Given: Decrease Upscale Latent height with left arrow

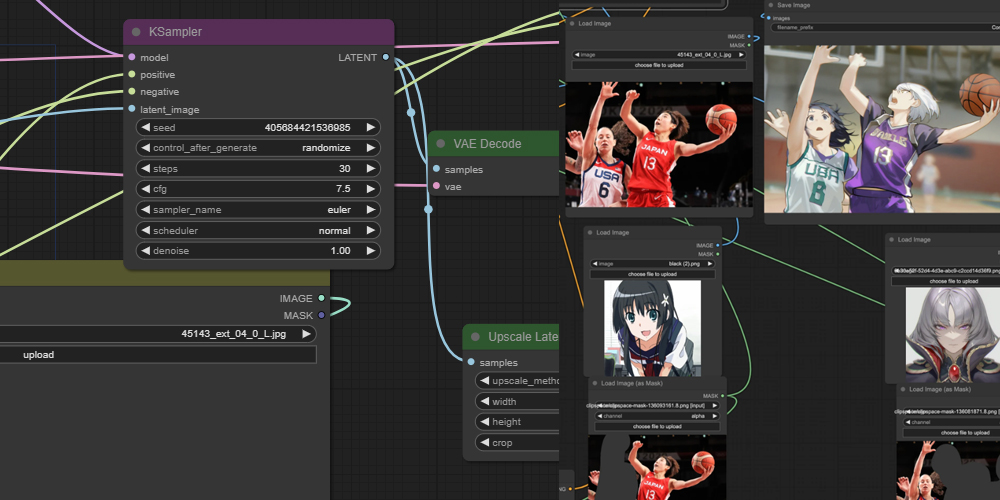Looking at the screenshot, I should tap(485, 422).
